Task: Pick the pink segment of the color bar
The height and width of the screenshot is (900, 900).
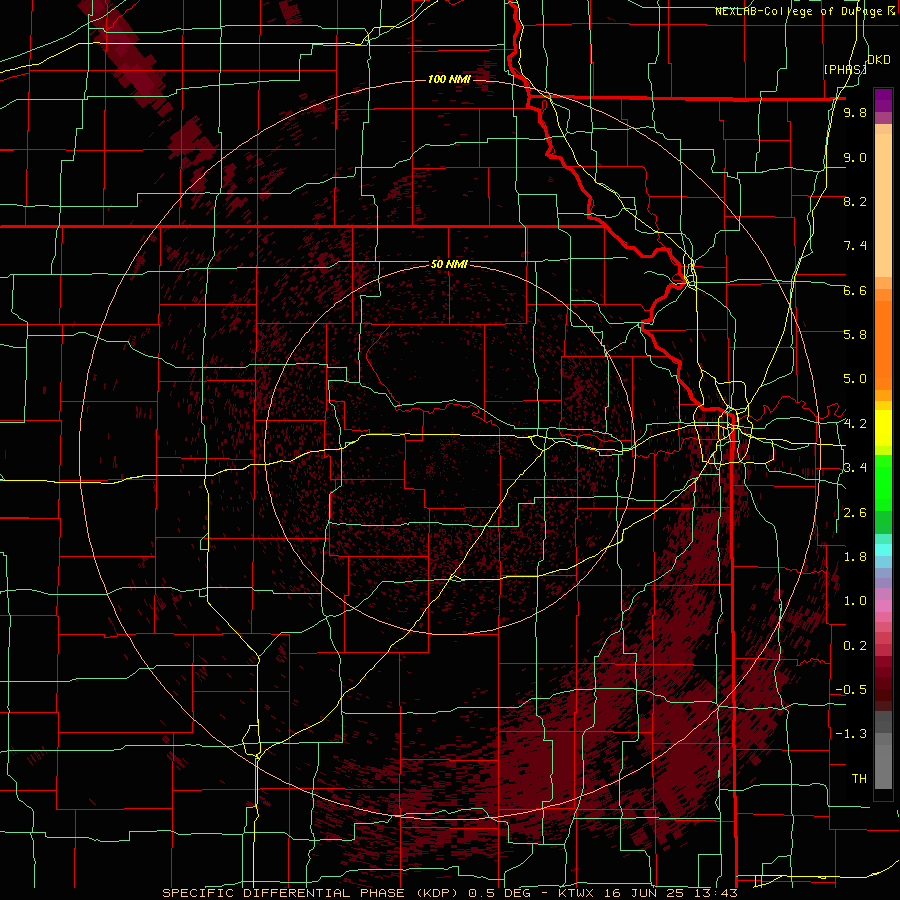Action: point(883,606)
